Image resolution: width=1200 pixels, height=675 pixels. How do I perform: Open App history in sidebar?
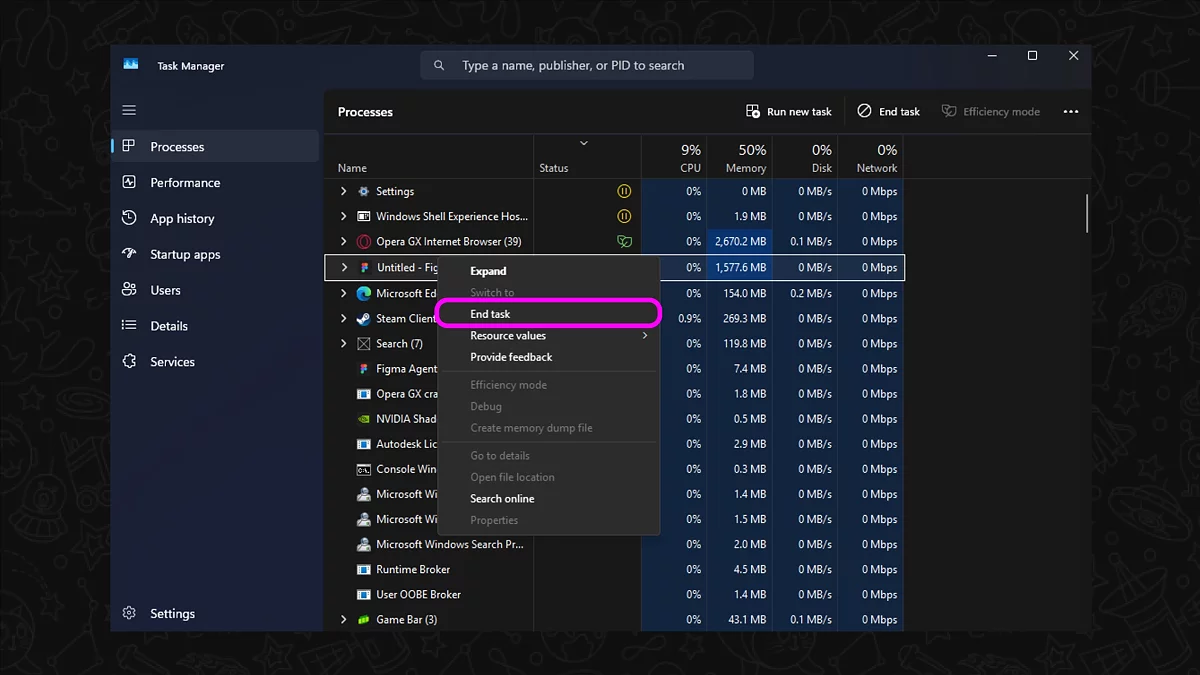pos(181,219)
